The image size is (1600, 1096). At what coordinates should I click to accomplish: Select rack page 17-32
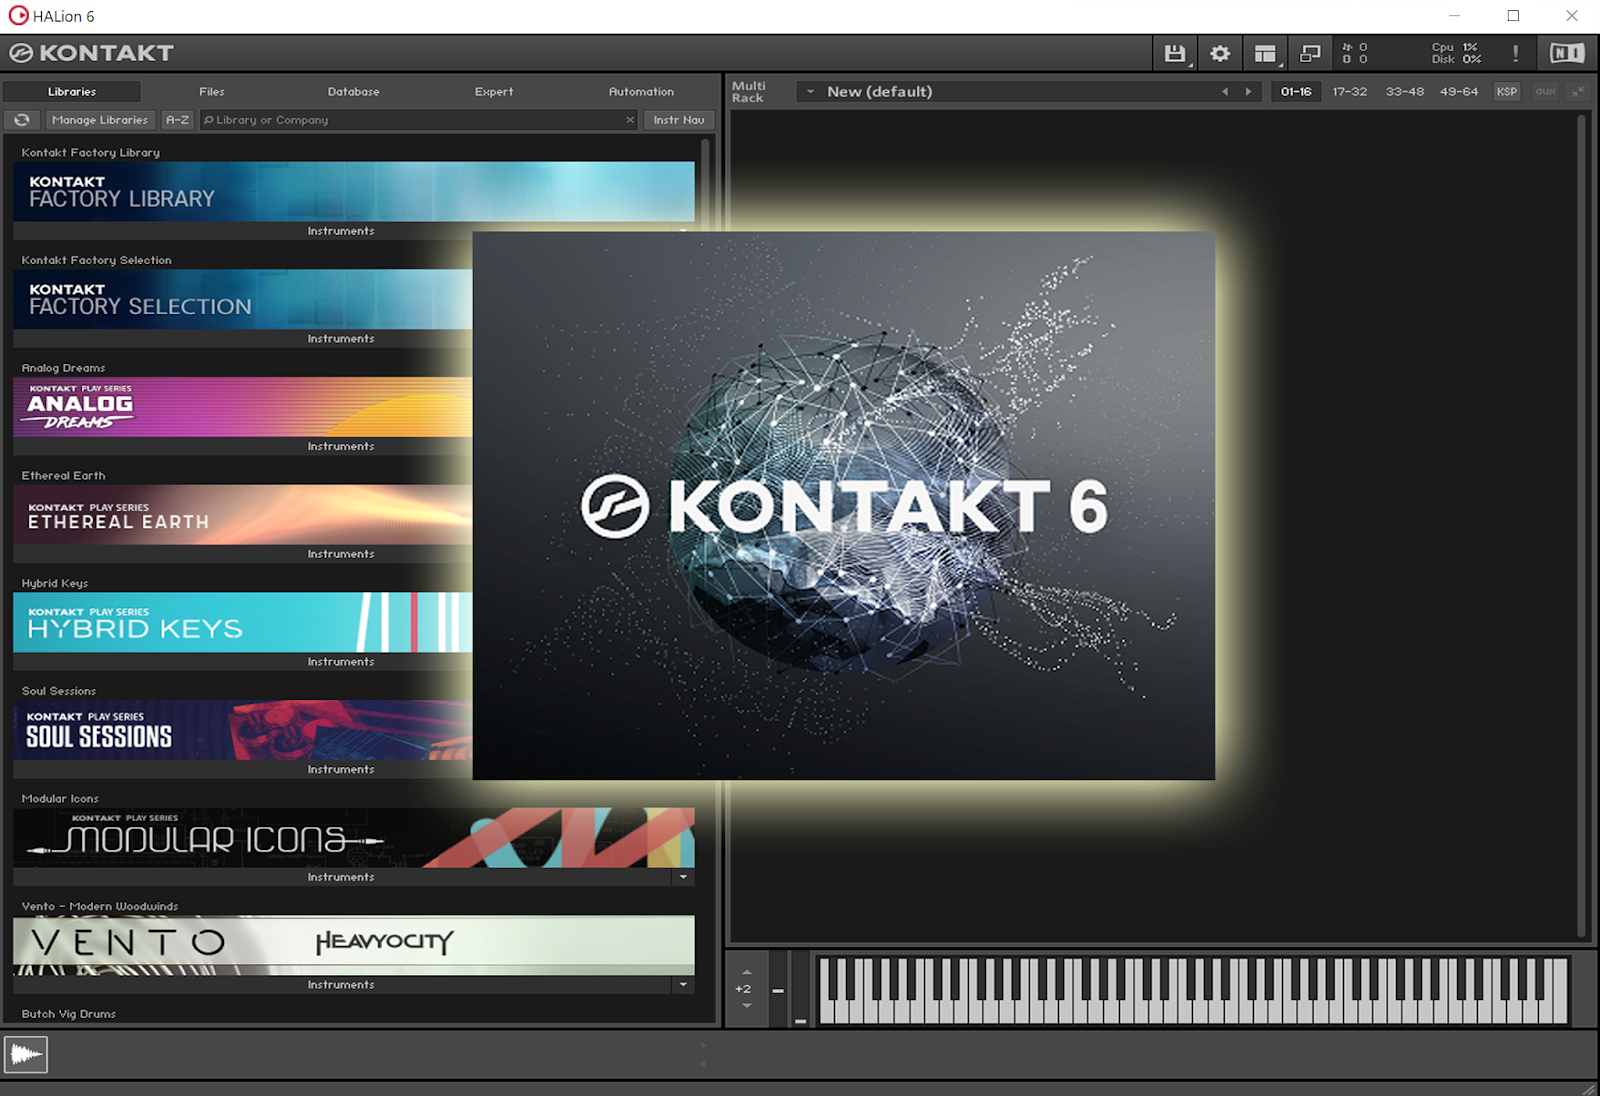(x=1350, y=92)
